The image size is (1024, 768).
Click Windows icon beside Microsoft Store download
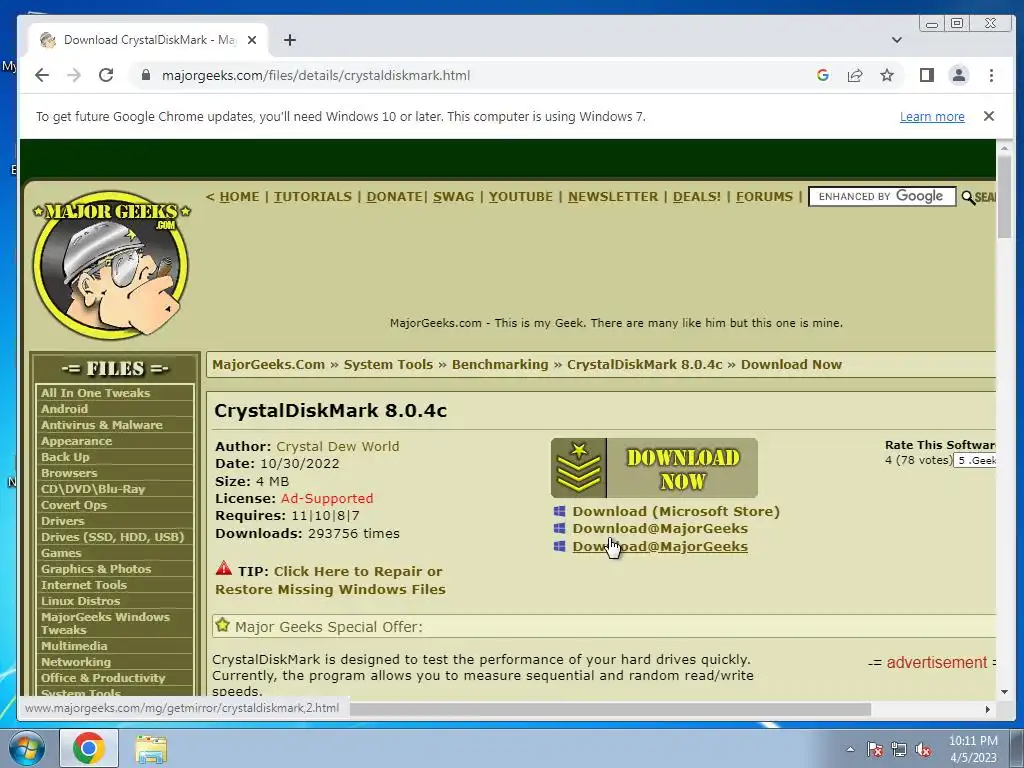560,511
